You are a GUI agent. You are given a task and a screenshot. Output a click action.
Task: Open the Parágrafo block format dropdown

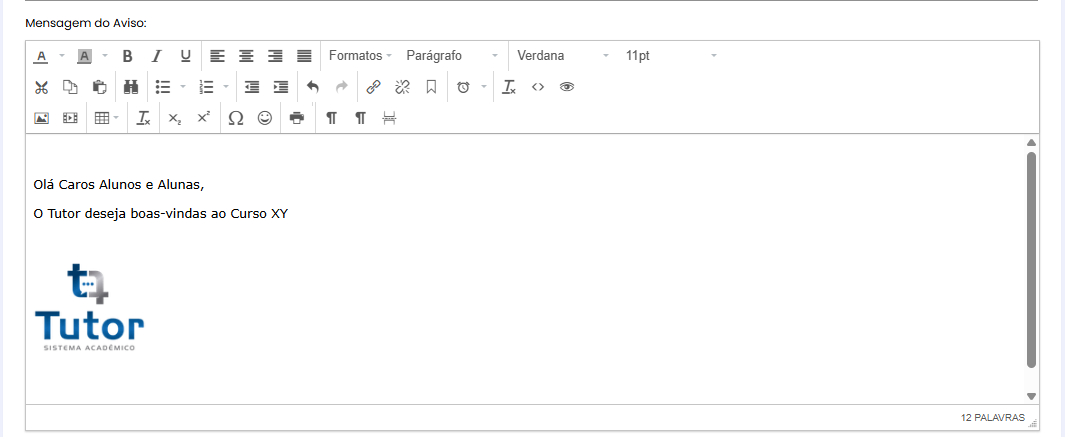(x=452, y=56)
